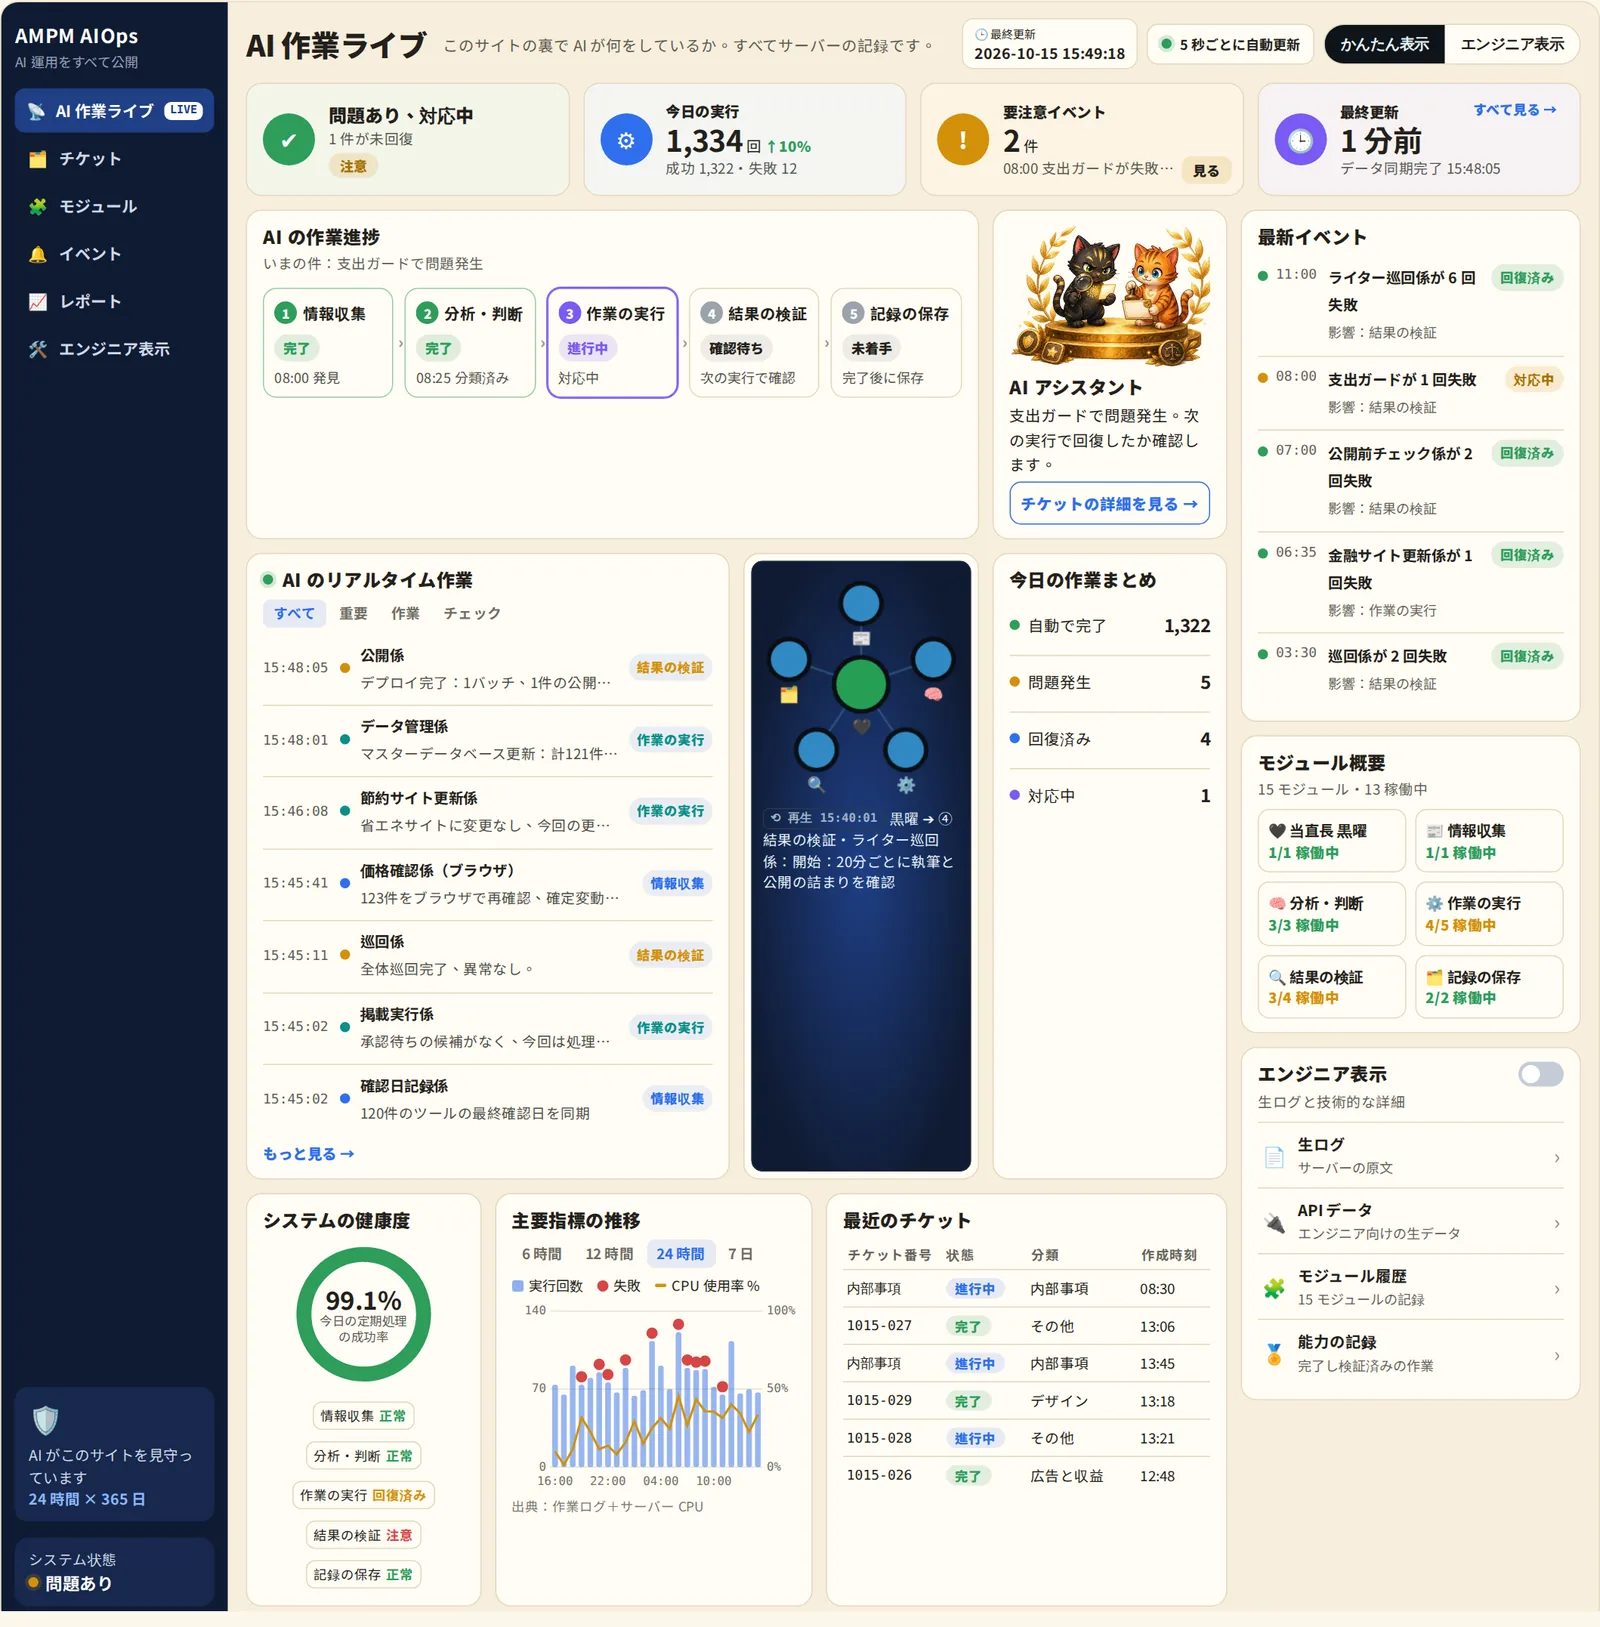The image size is (1600, 1627).
Task: Toggle the エンジニア表示 switch on
Action: click(x=1540, y=1074)
